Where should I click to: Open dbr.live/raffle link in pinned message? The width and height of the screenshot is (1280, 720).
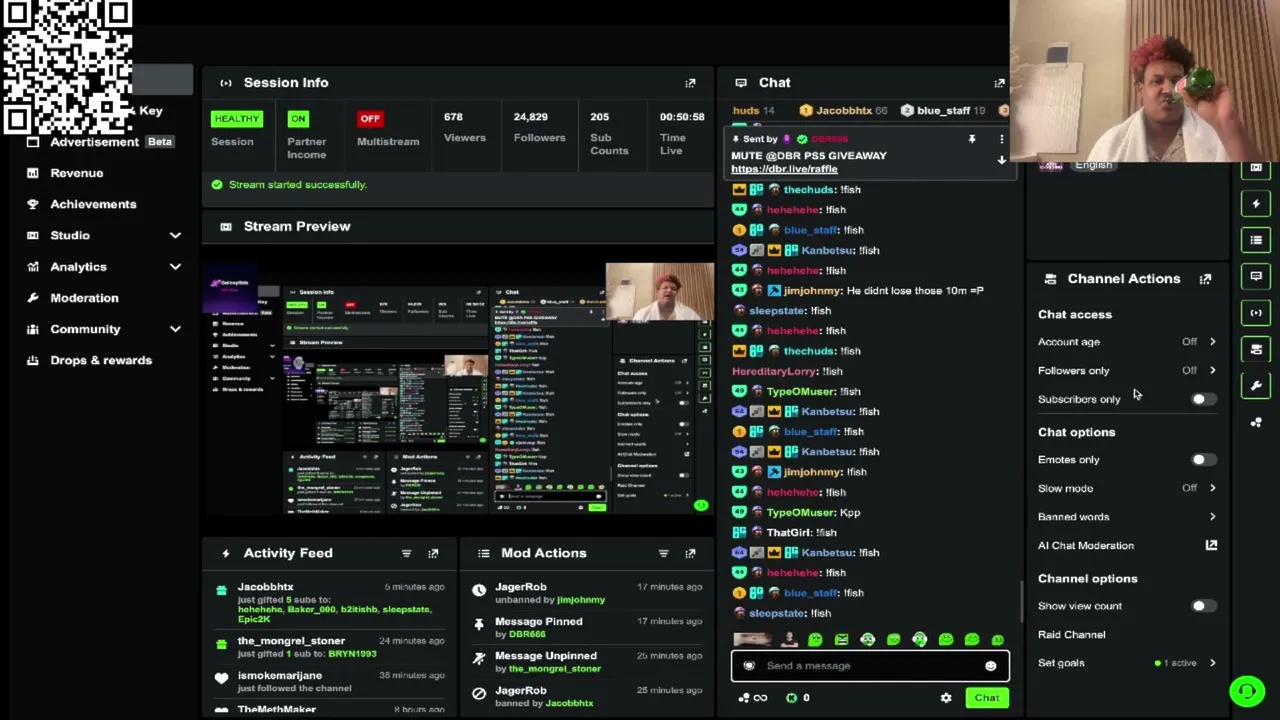pos(784,169)
